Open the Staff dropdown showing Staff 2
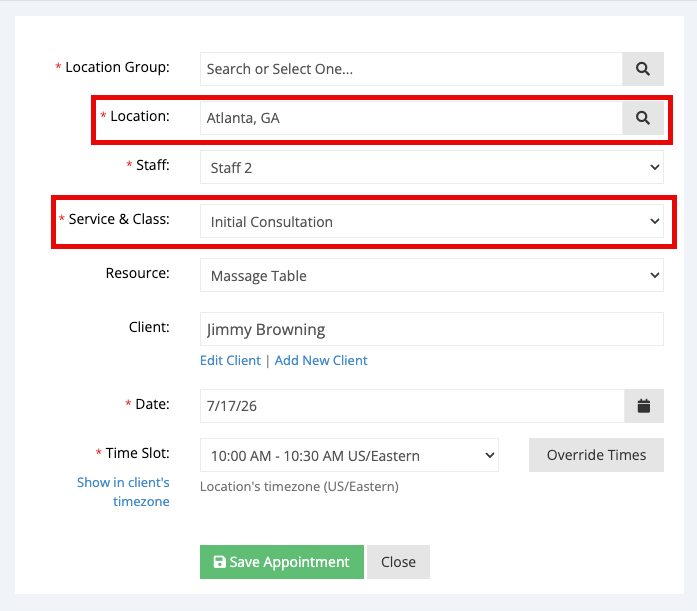Image resolution: width=697 pixels, height=611 pixels. pos(432,167)
